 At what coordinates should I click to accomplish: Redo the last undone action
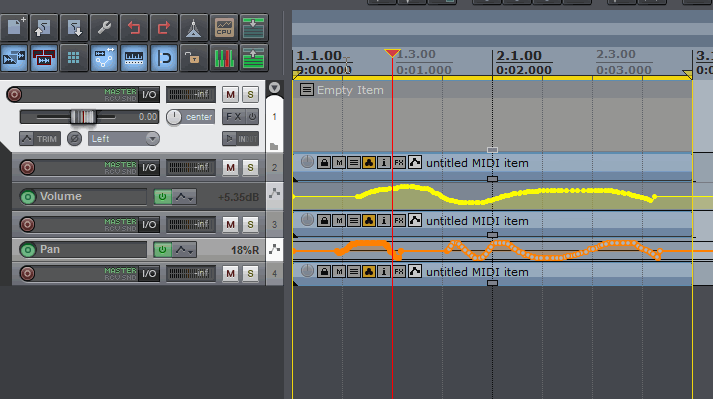[x=164, y=28]
